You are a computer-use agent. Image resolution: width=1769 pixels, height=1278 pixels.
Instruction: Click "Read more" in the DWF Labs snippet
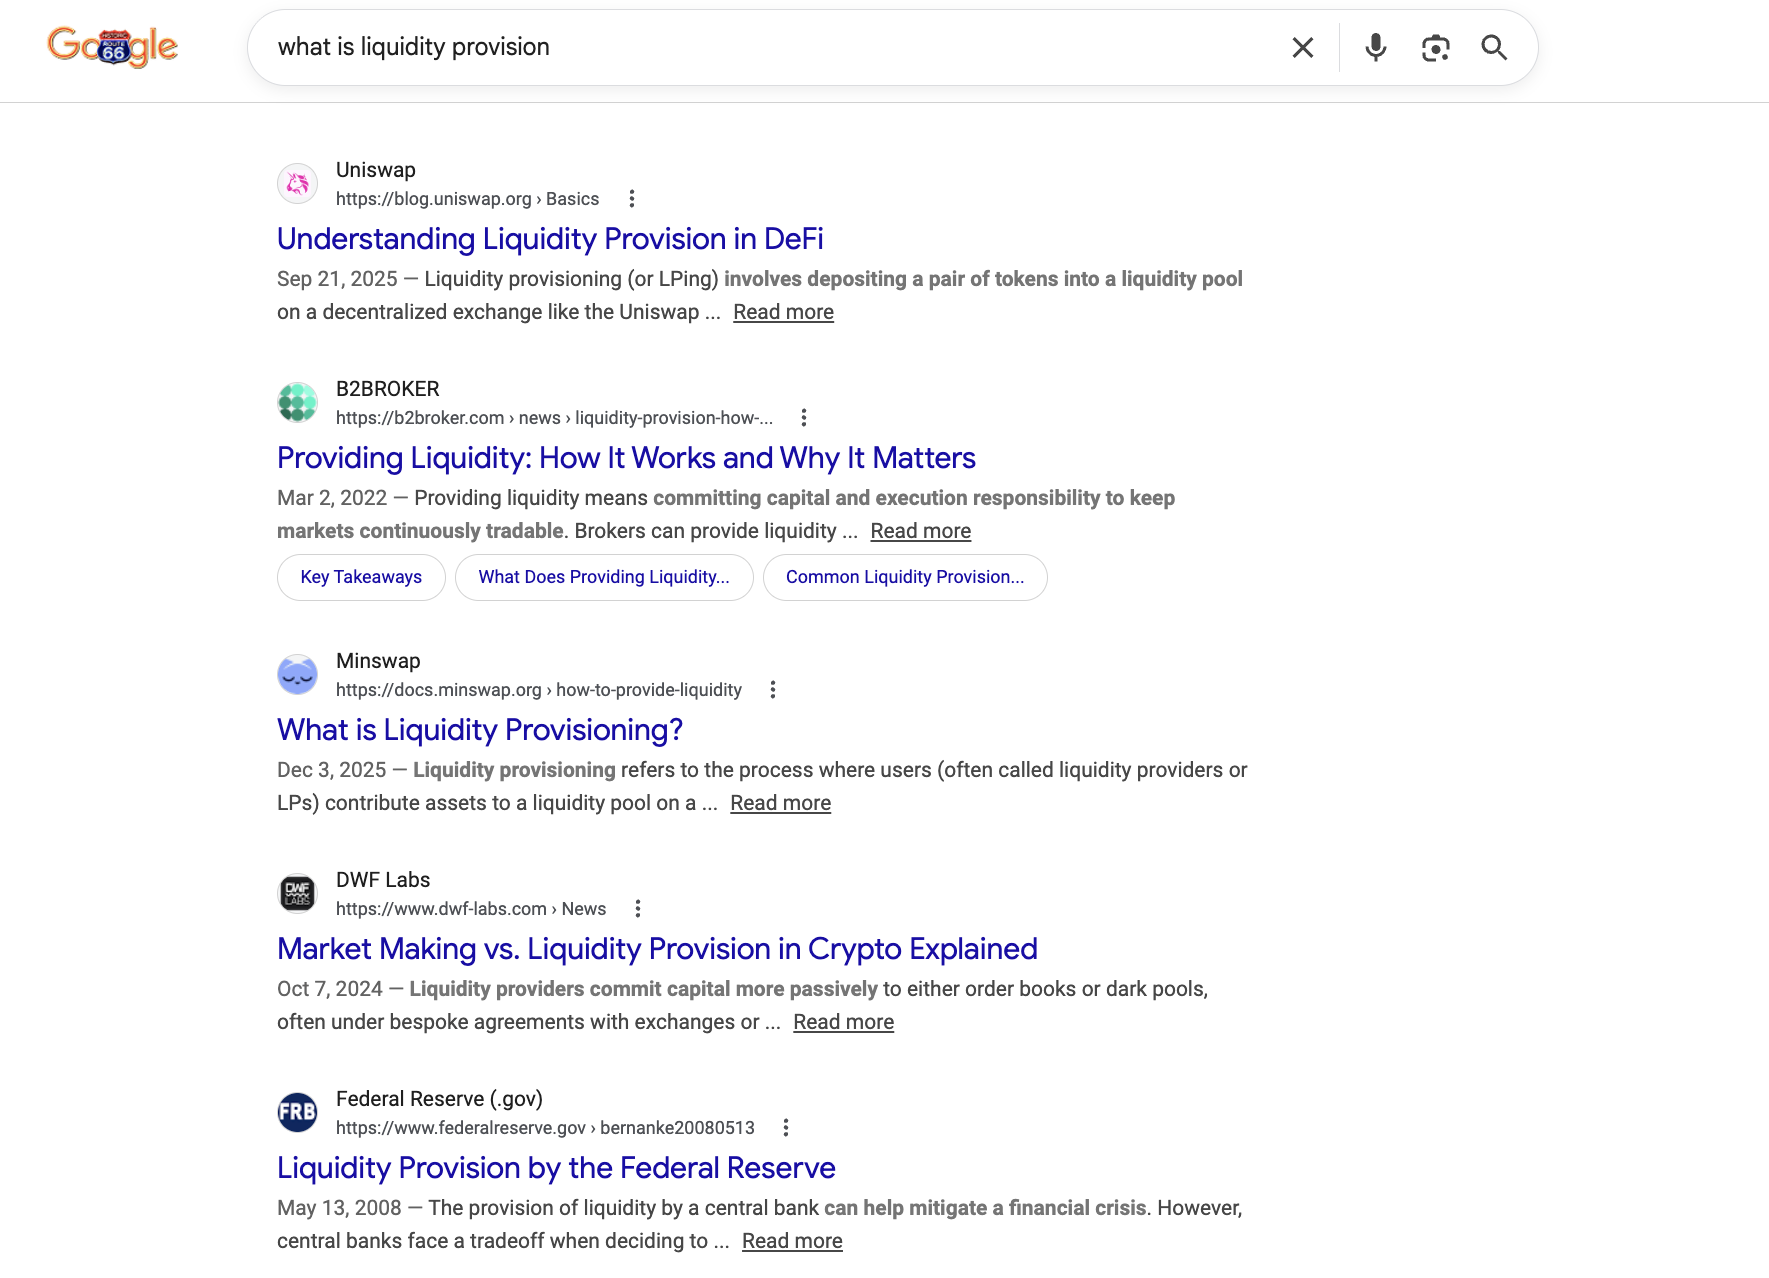click(x=843, y=1022)
